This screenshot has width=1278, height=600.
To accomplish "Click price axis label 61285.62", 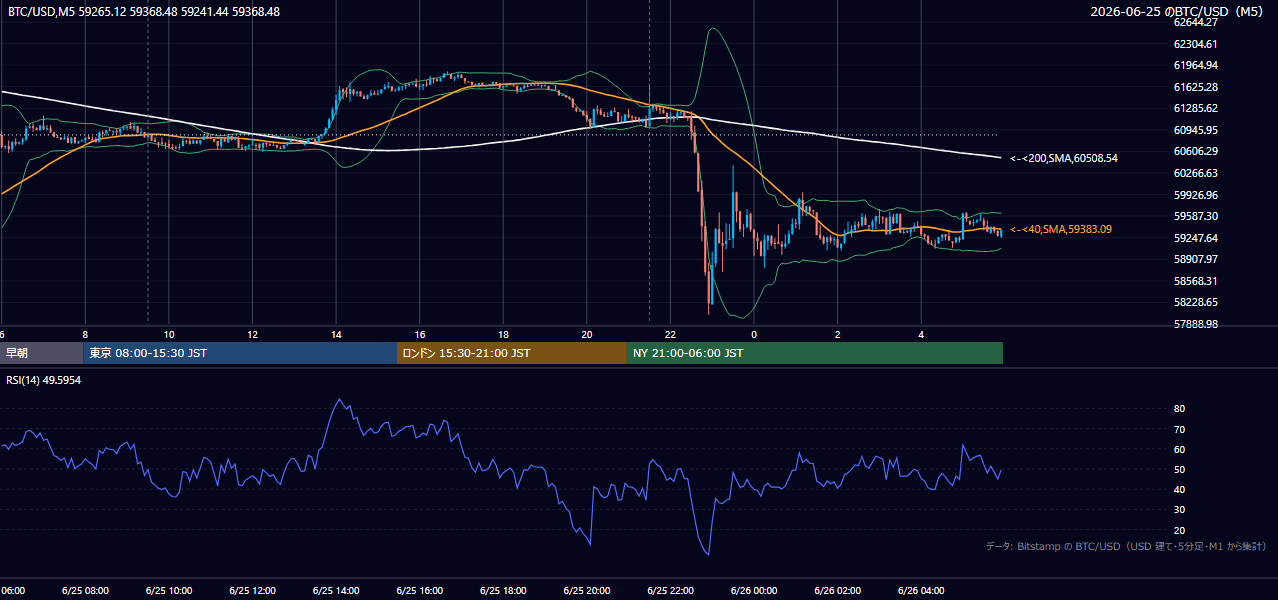I will click(x=1195, y=108).
